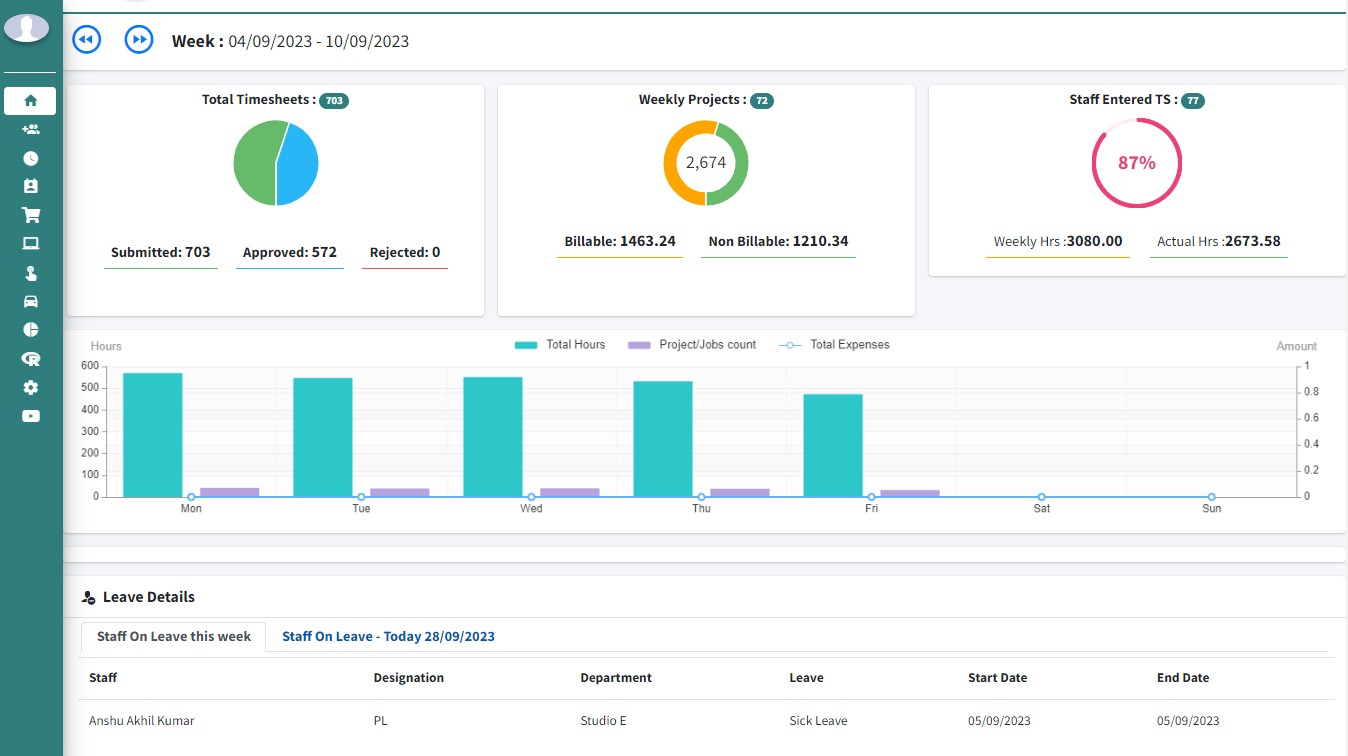Click the employee ID badge icon
The image size is (1348, 756).
click(x=30, y=186)
